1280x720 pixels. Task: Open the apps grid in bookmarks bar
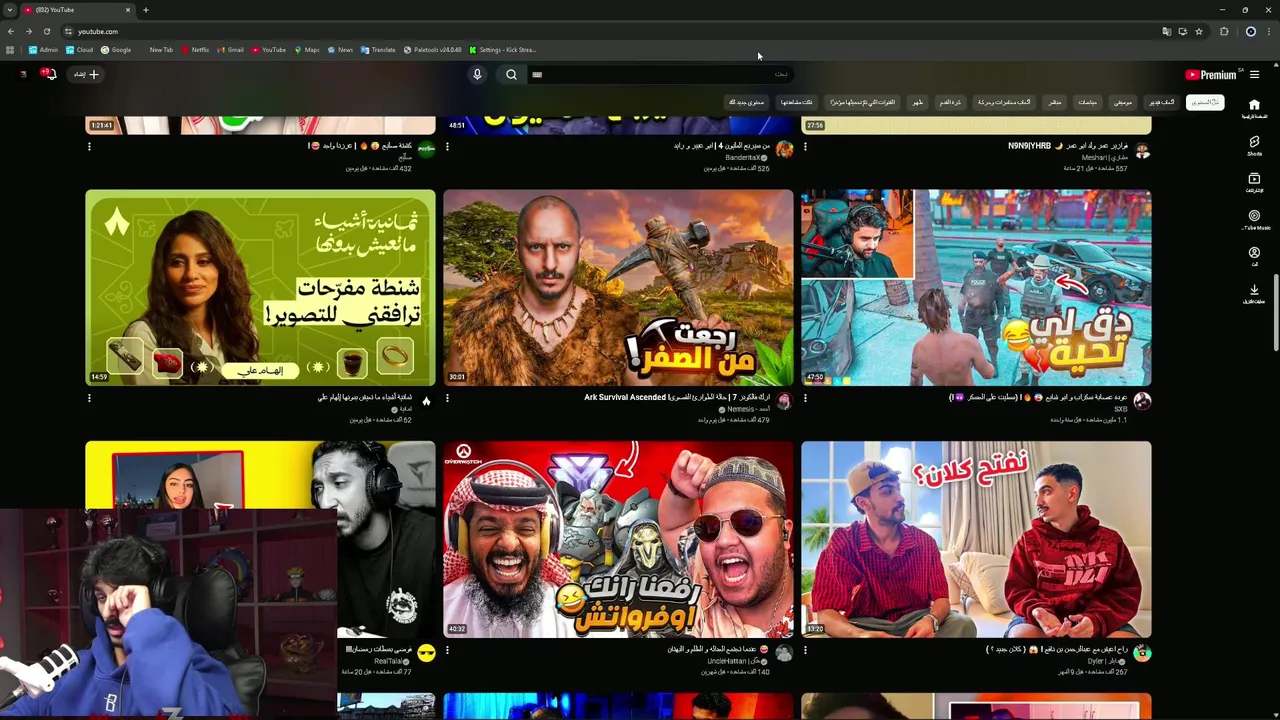point(10,49)
